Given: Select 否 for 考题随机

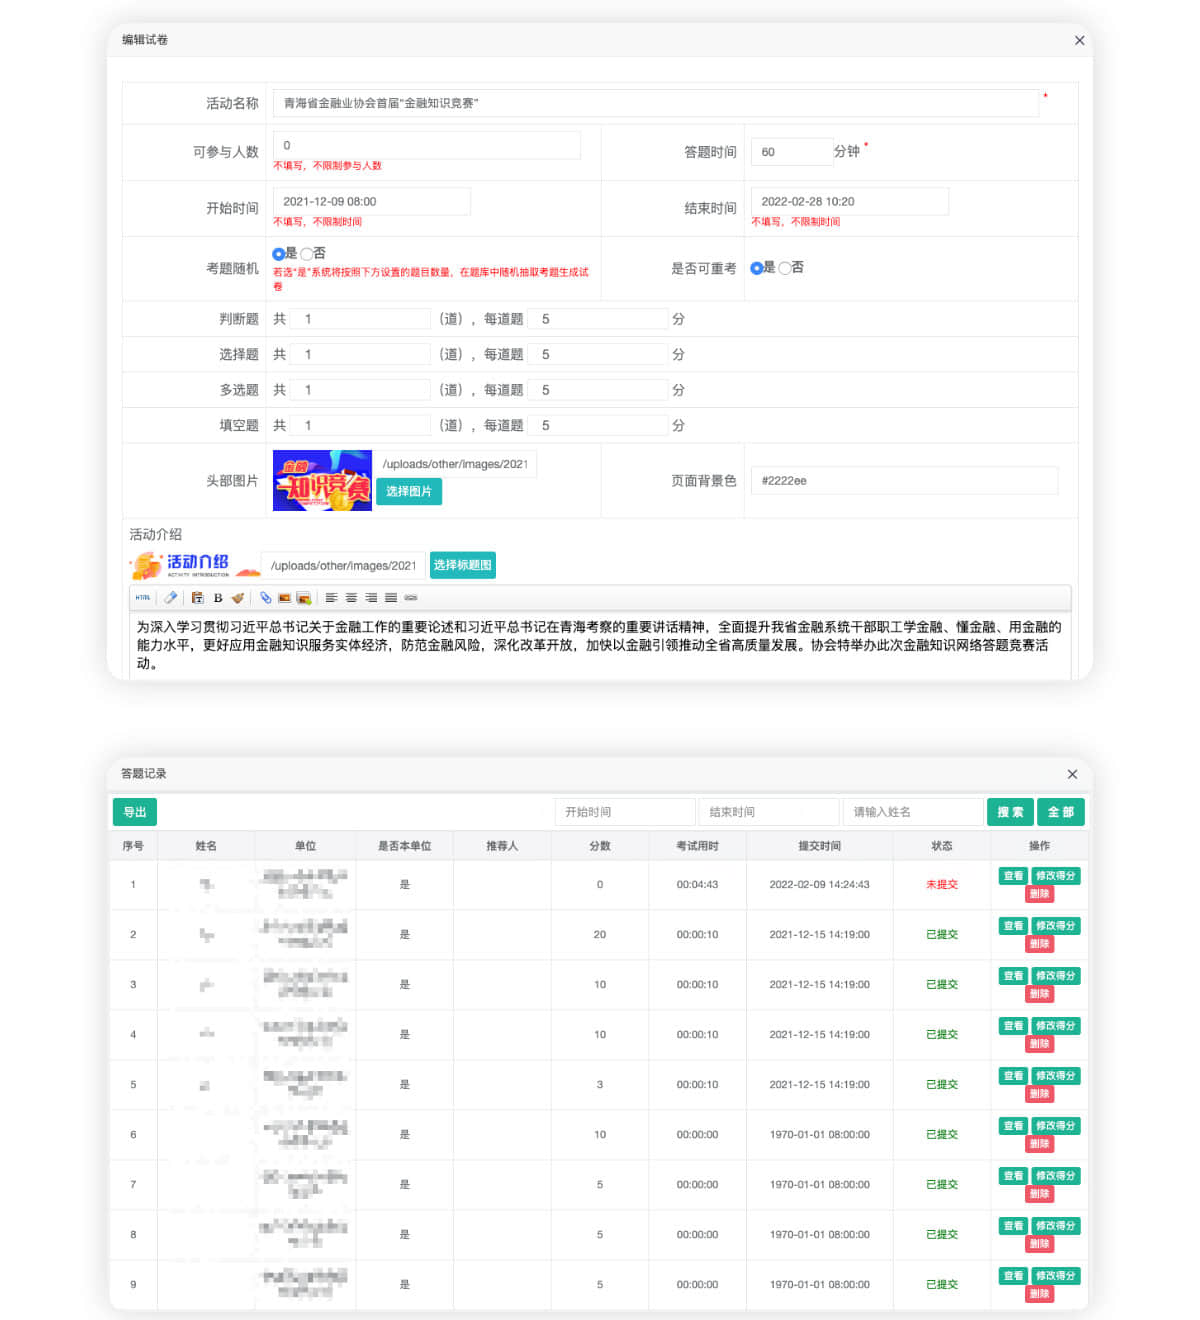Looking at the screenshot, I should click(307, 254).
